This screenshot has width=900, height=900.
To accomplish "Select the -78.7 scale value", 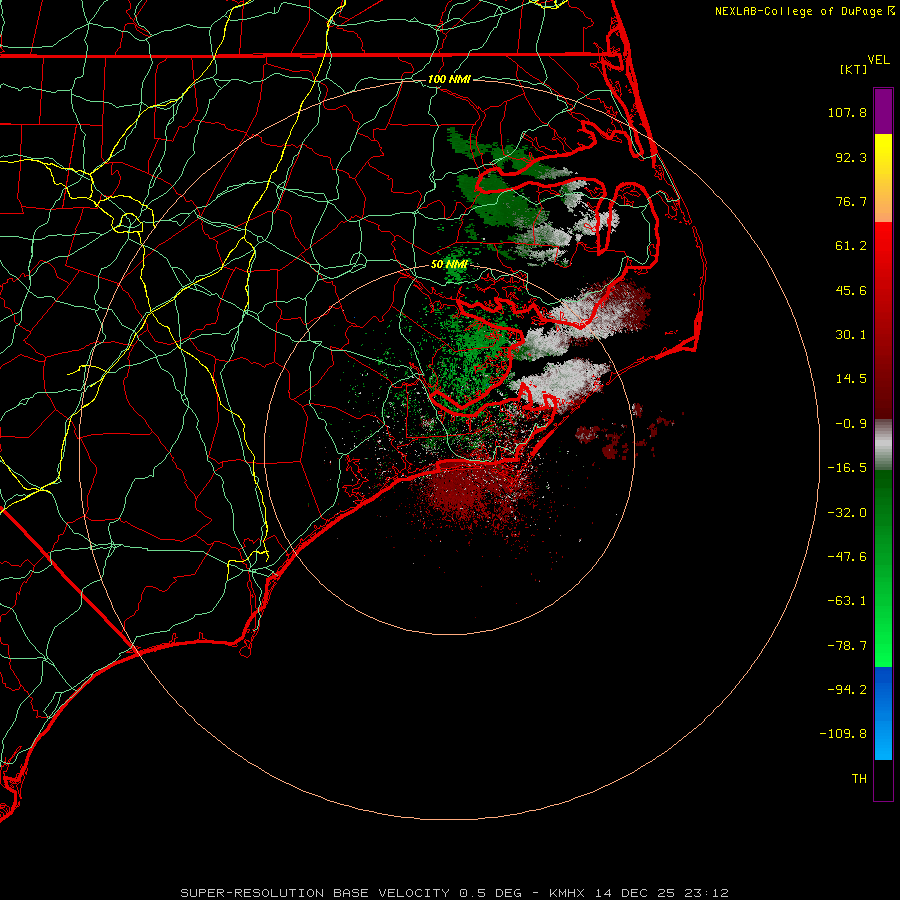I will pyautogui.click(x=847, y=646).
